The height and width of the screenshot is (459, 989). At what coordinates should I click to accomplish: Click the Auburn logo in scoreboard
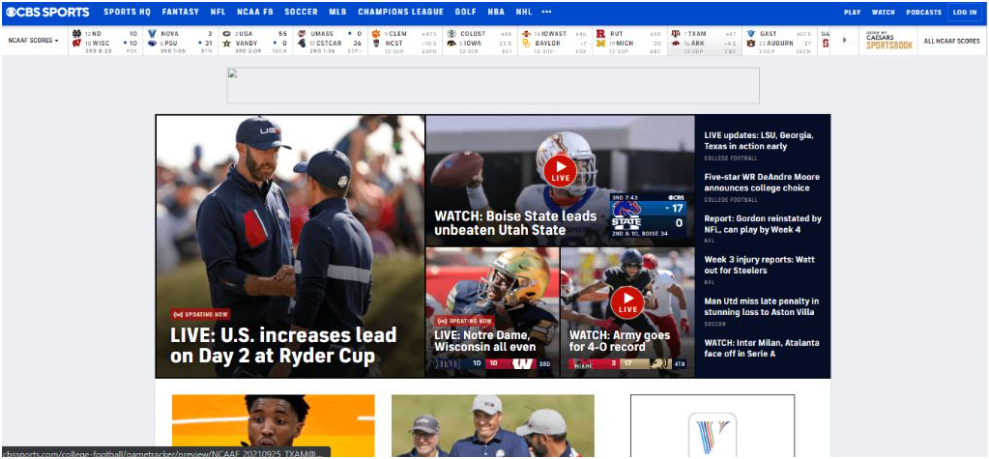click(x=751, y=44)
